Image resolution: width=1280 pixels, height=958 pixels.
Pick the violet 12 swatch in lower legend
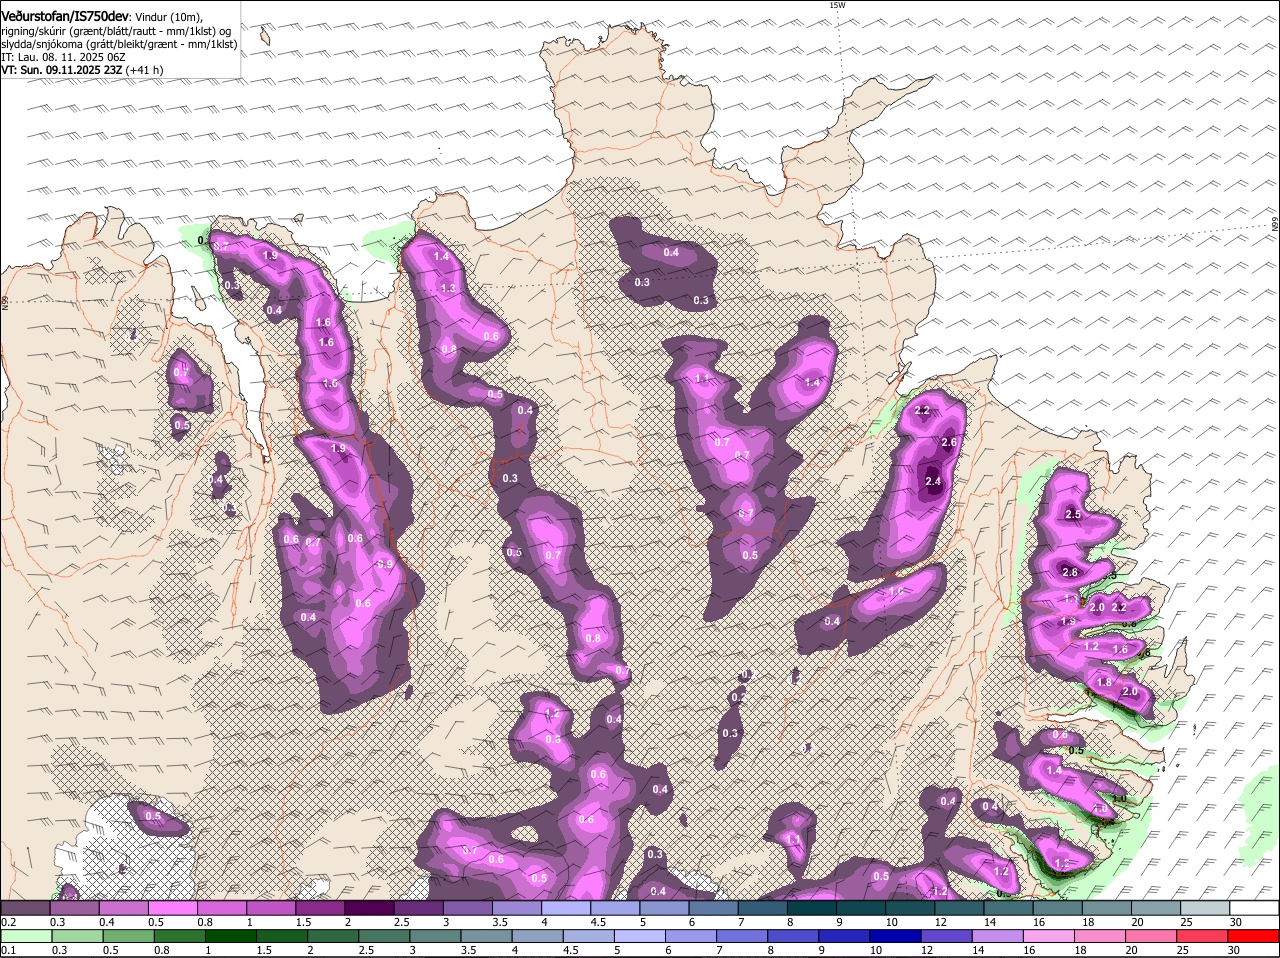947,936
